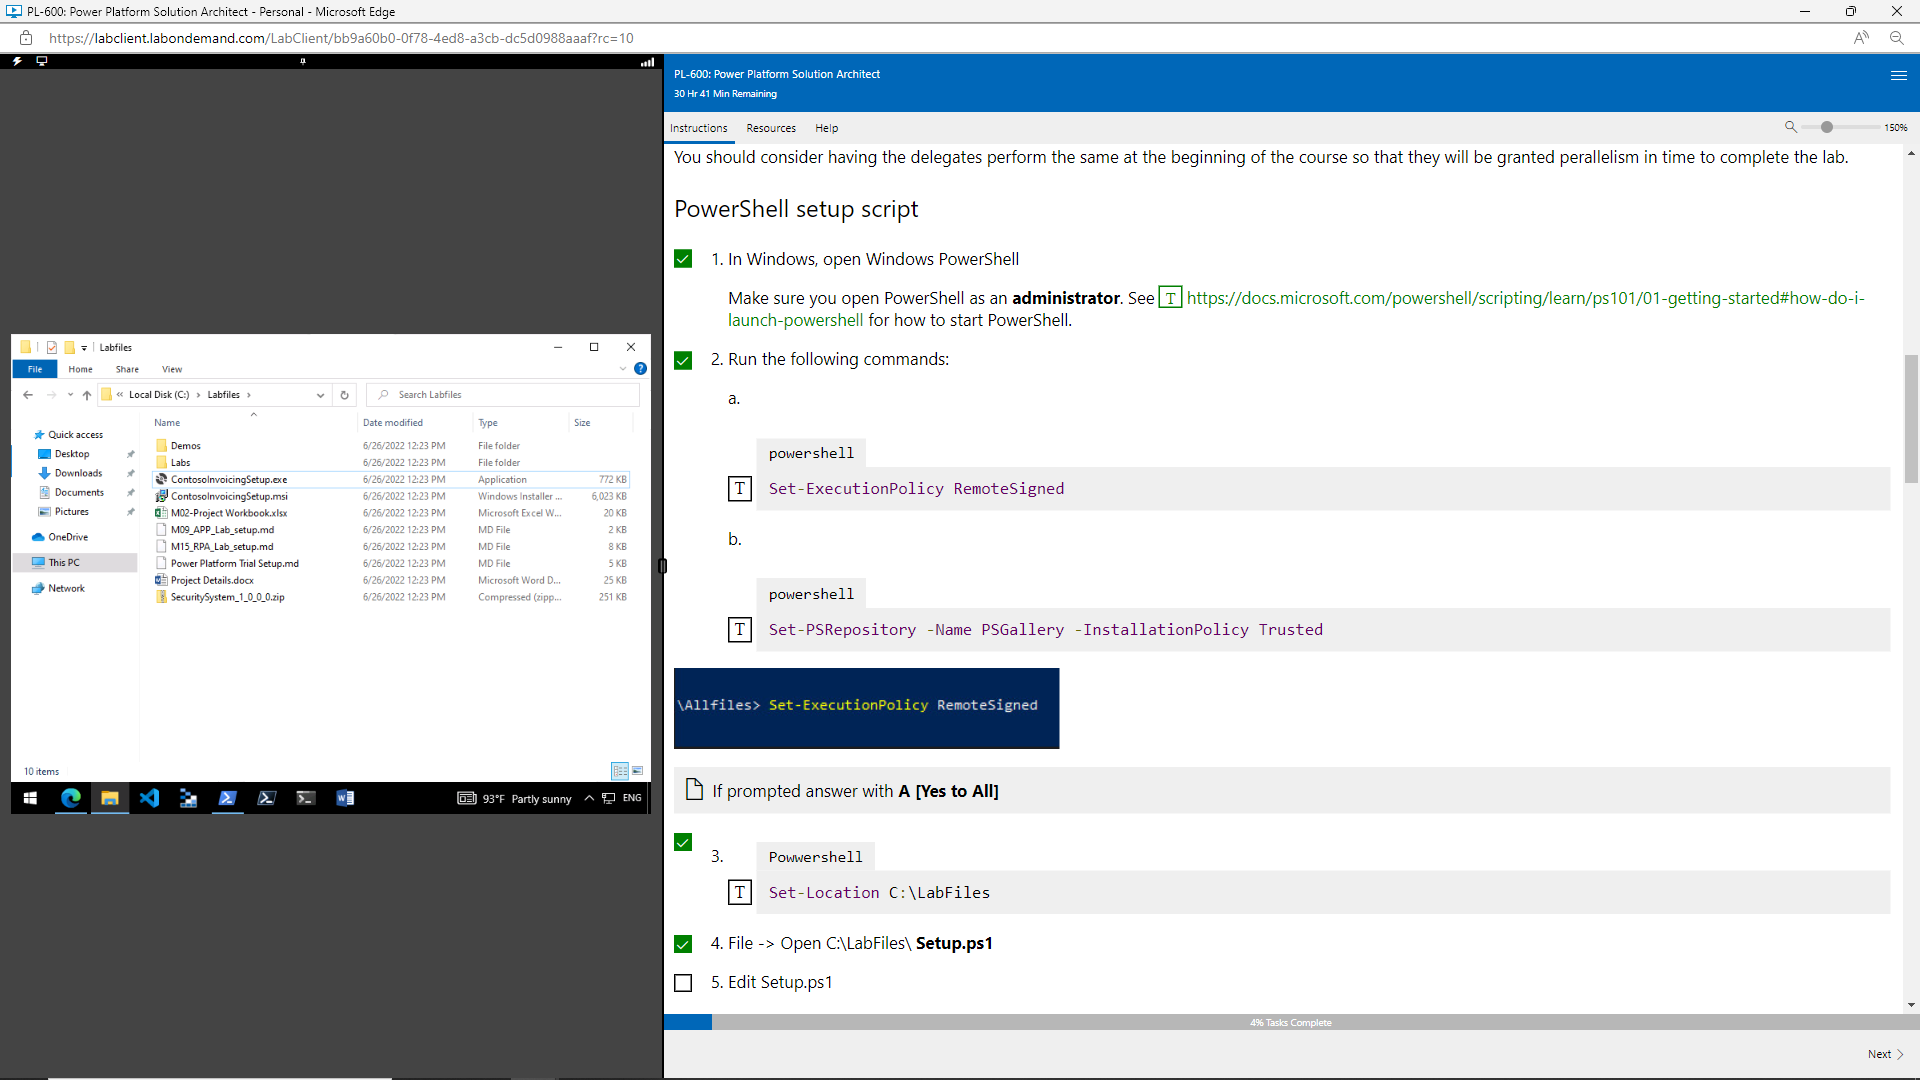Open the lab hamburger menu icon
This screenshot has height=1080, width=1920.
tap(1899, 75)
